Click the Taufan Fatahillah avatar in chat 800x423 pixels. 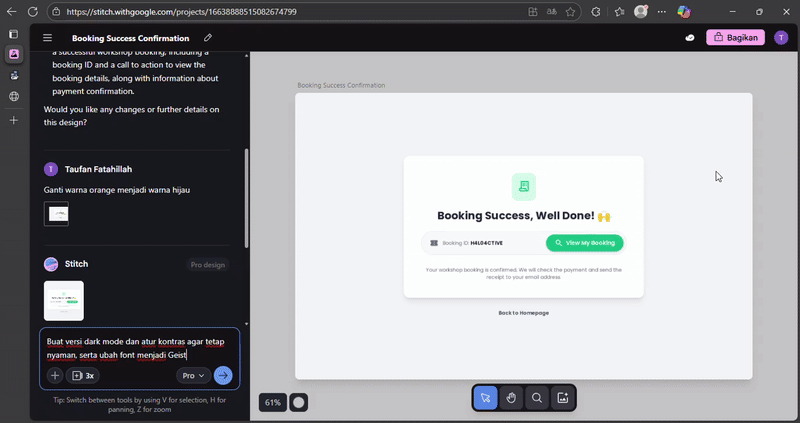click(x=51, y=169)
